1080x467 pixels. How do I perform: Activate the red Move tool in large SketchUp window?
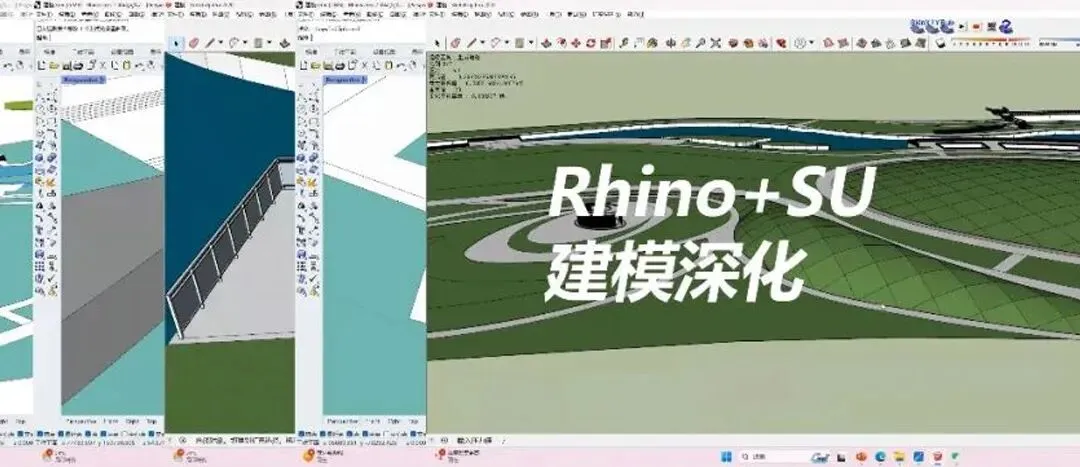coord(576,43)
